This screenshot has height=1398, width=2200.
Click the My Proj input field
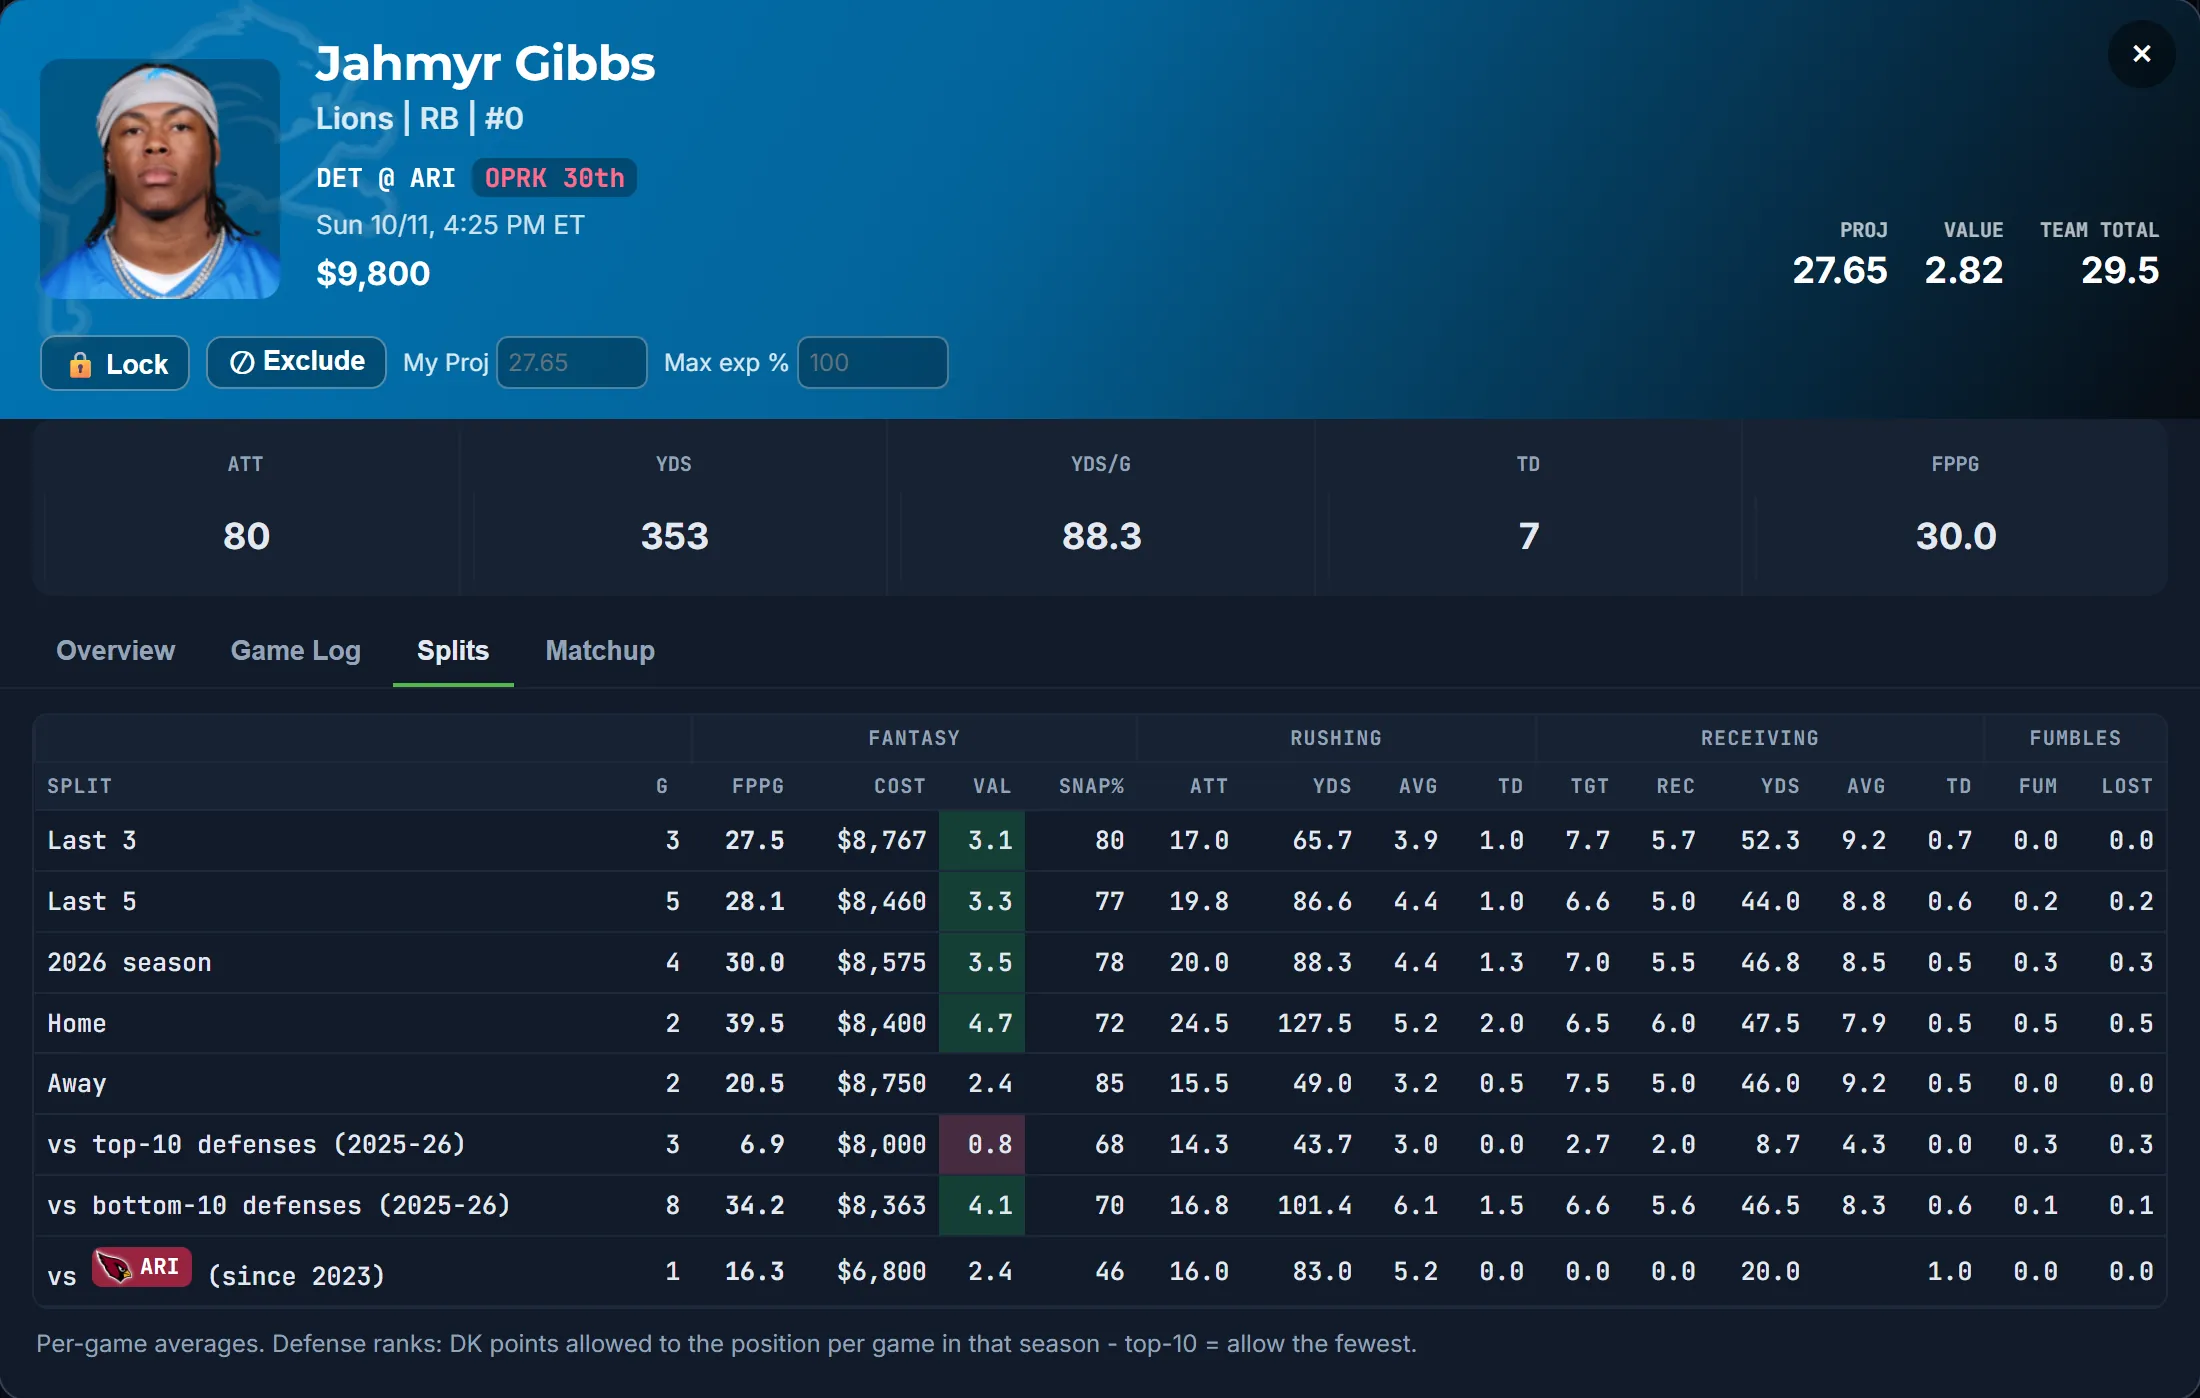click(x=572, y=362)
